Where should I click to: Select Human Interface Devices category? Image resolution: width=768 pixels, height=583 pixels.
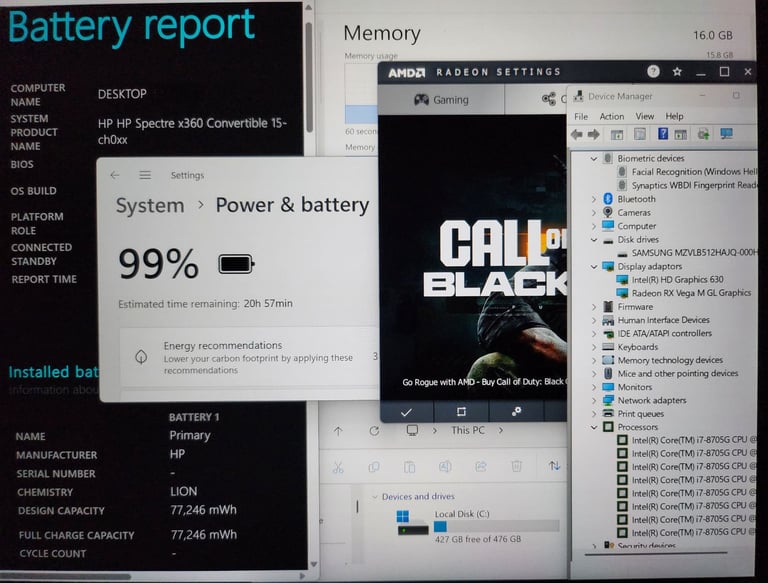coord(663,320)
